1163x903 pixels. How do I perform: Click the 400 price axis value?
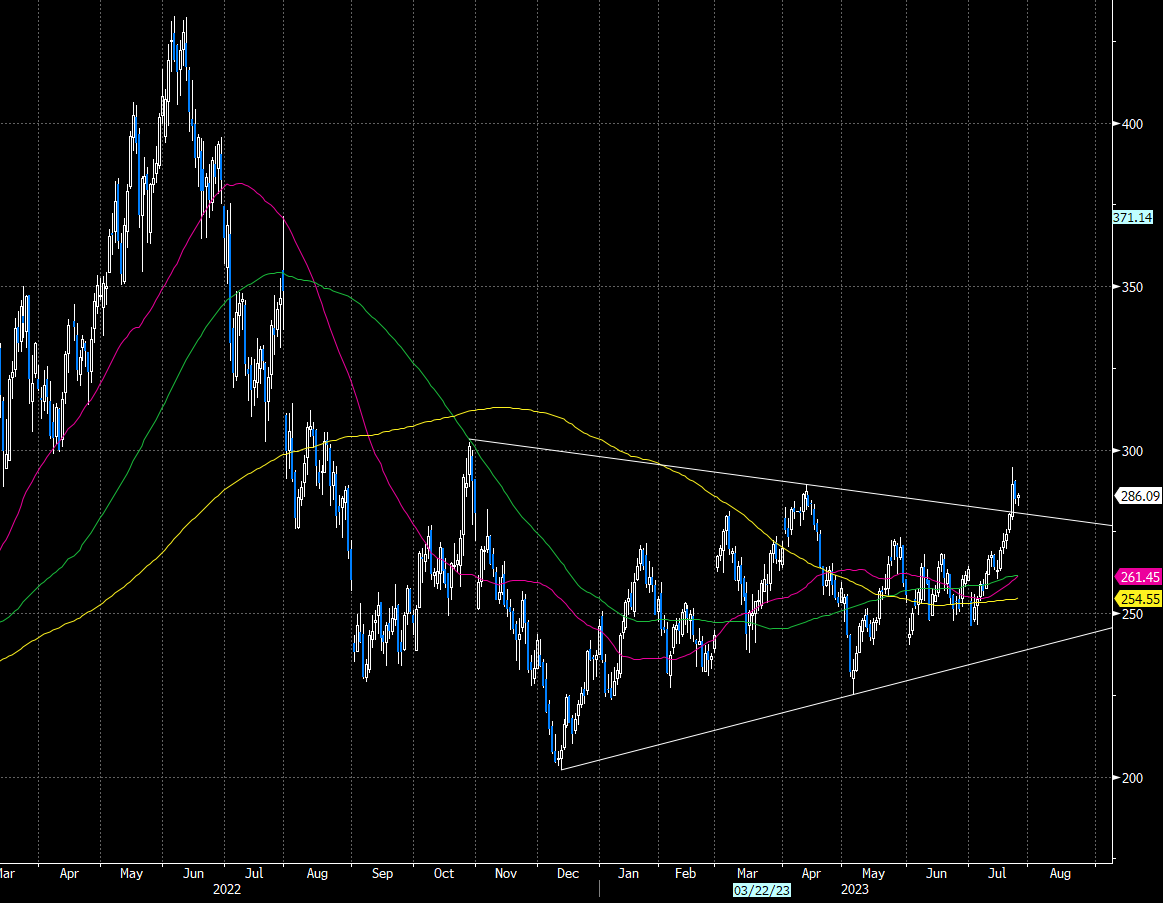coord(1133,124)
